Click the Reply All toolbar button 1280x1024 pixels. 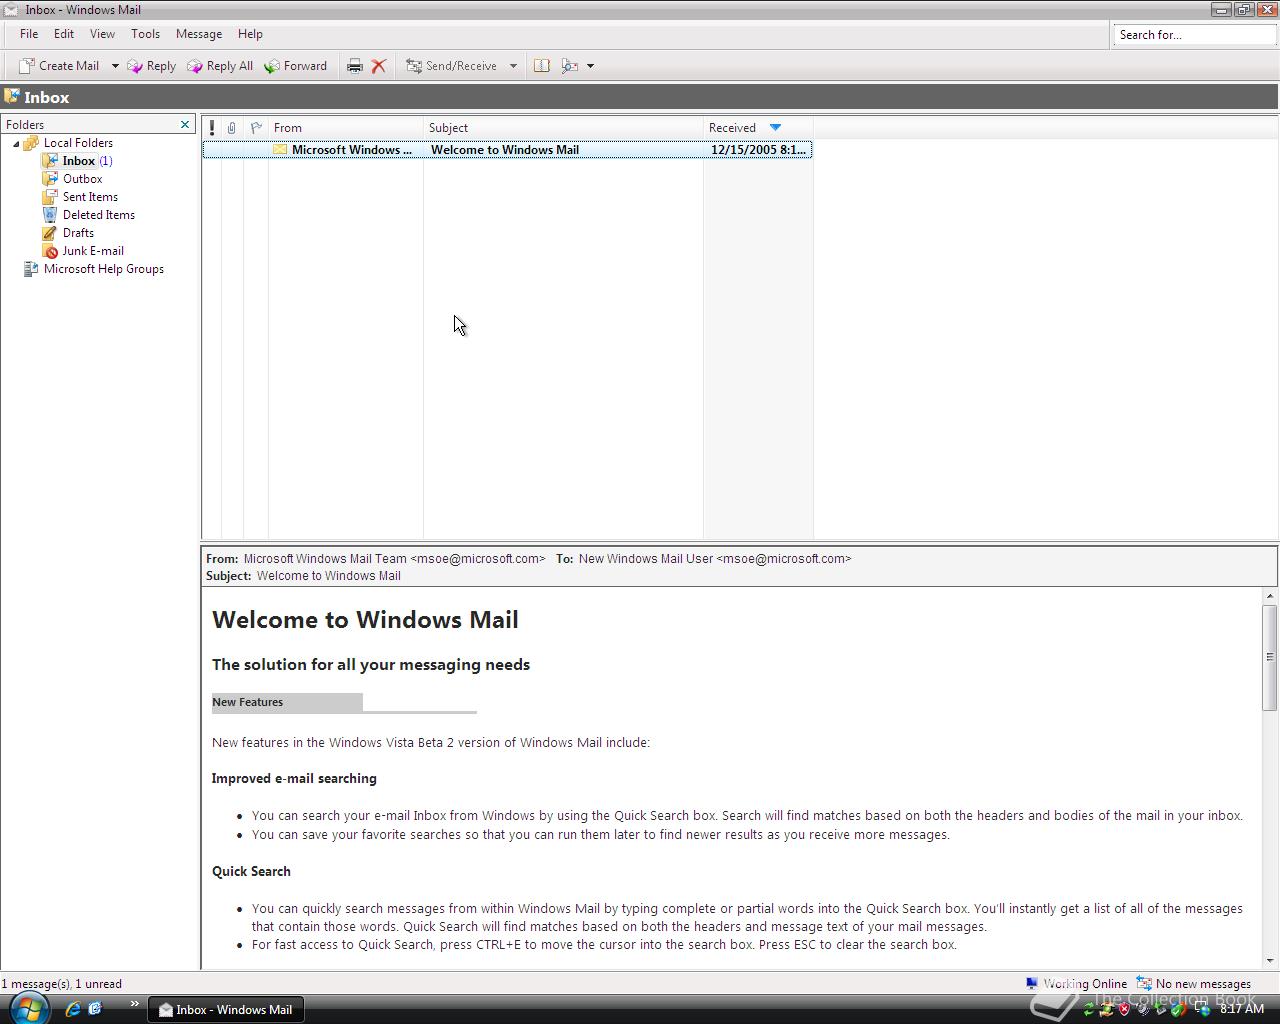point(220,66)
